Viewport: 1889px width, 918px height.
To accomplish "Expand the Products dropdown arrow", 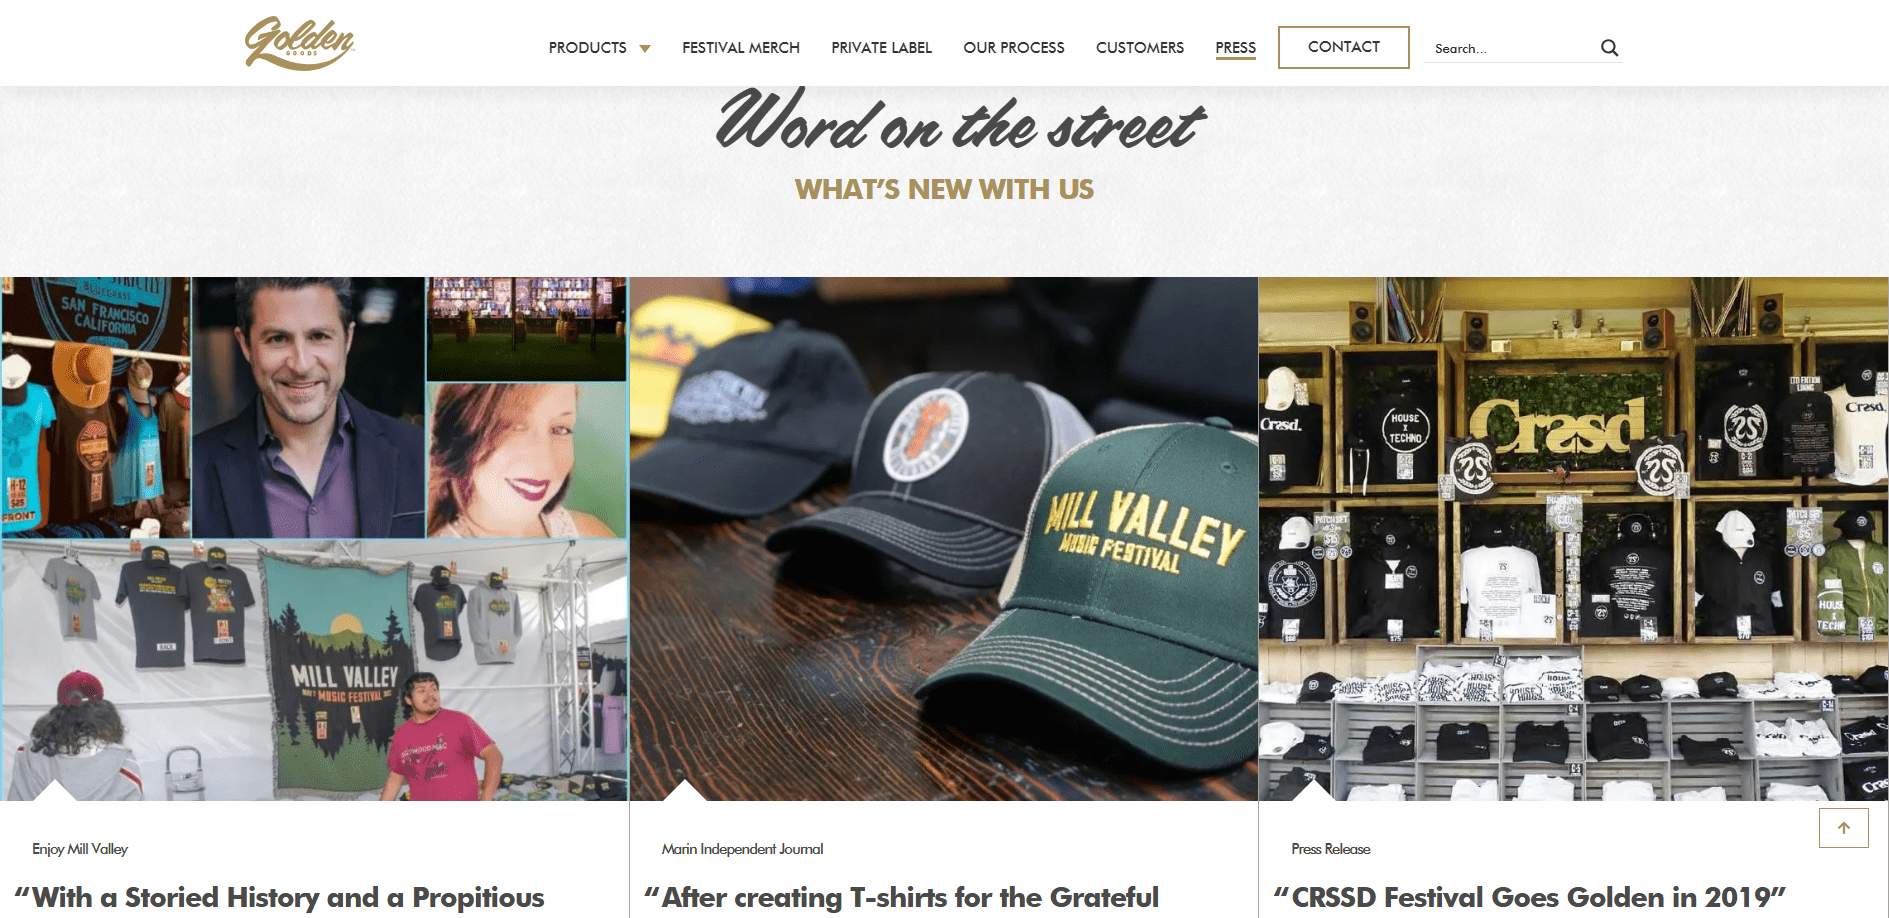I will [x=645, y=48].
